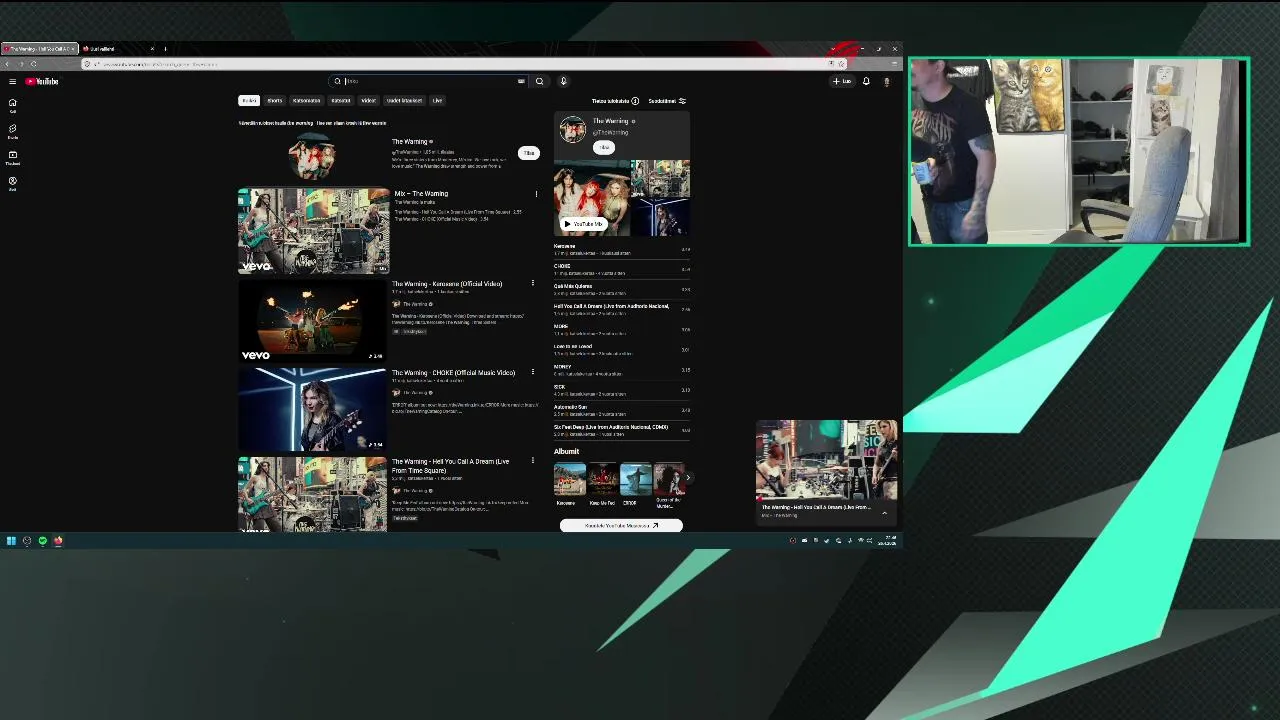Screen dimensions: 1280x720
Task: Select the Videot filter chip
Action: click(368, 100)
